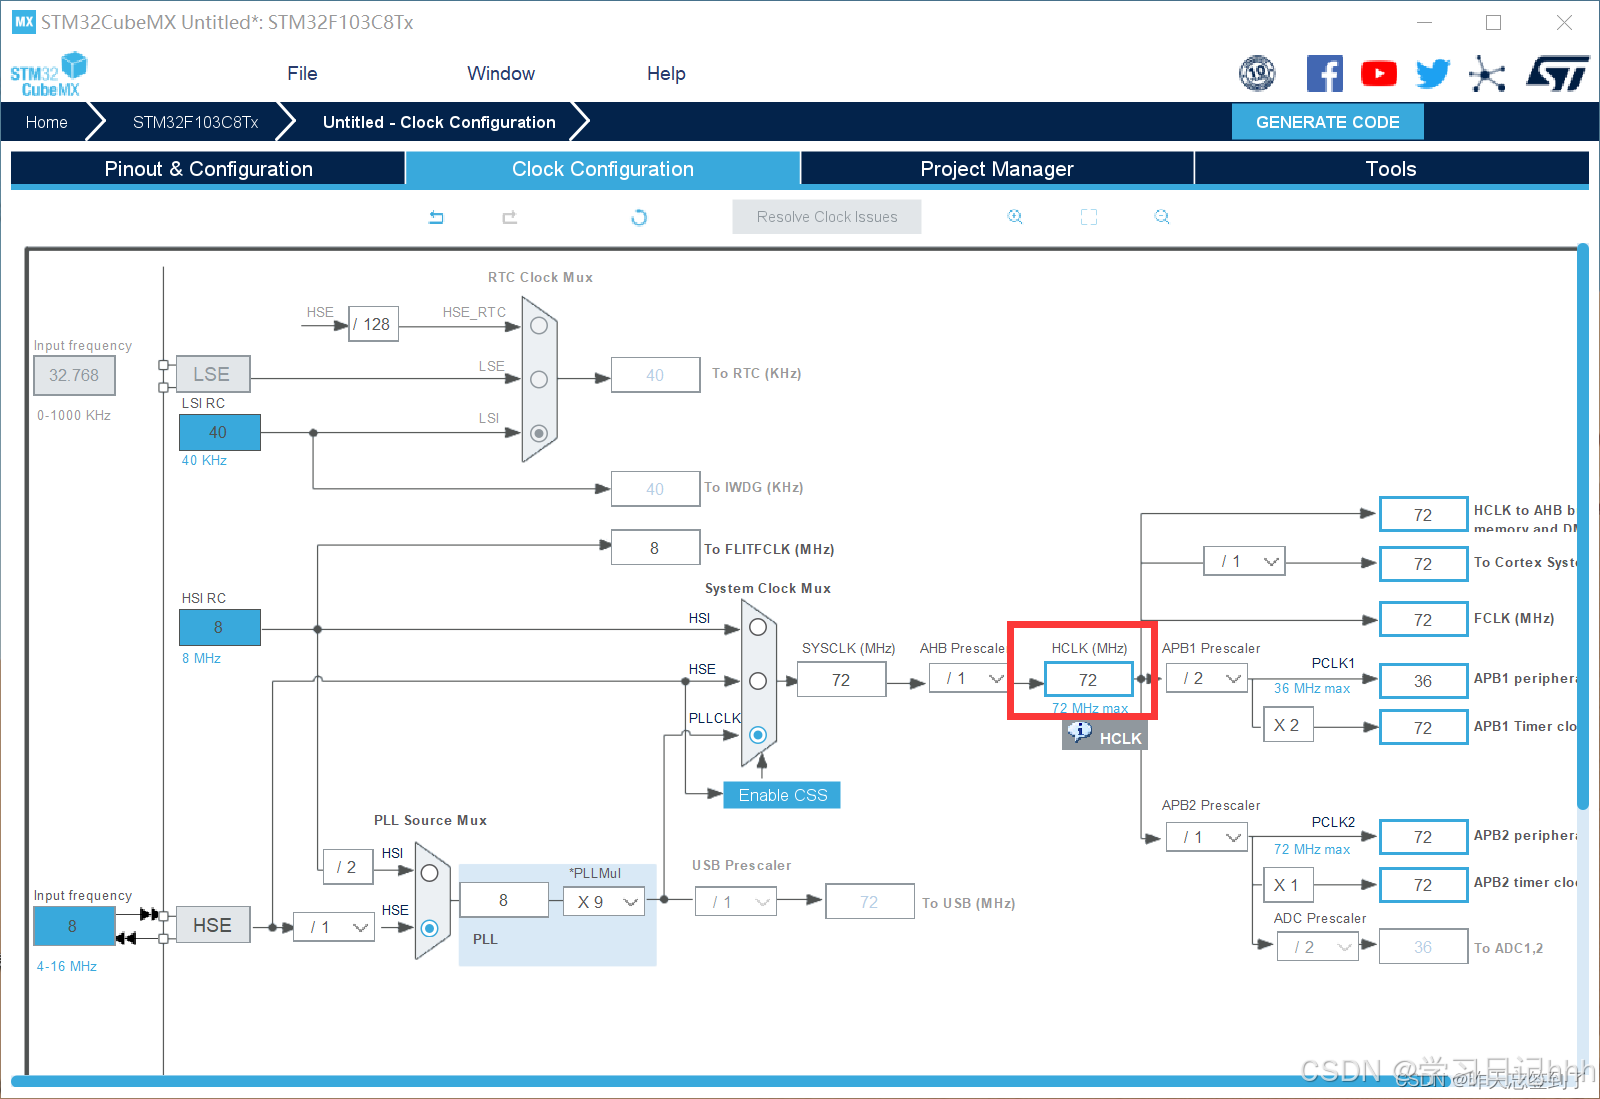Open the APB1 Prescaler dropdown
Screen dimensions: 1600x1099
tap(1207, 678)
